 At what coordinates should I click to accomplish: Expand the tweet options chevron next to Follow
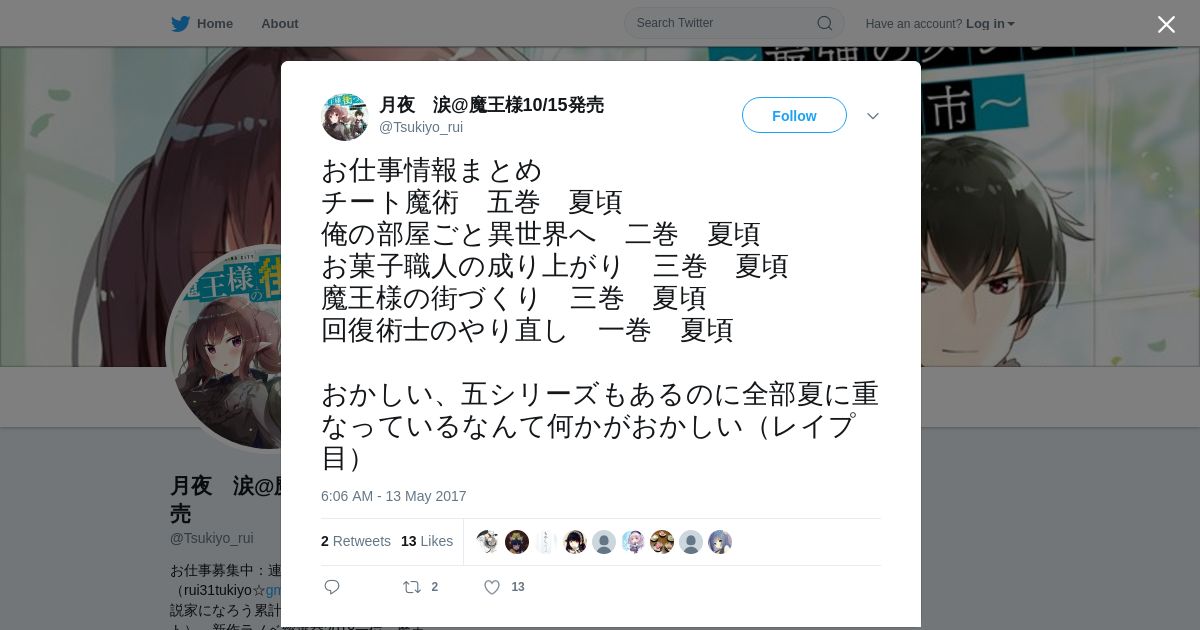coord(873,116)
